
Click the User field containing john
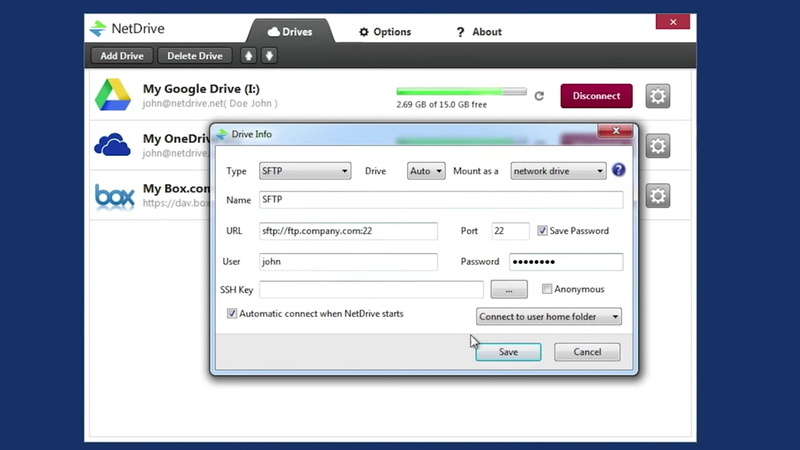348,262
